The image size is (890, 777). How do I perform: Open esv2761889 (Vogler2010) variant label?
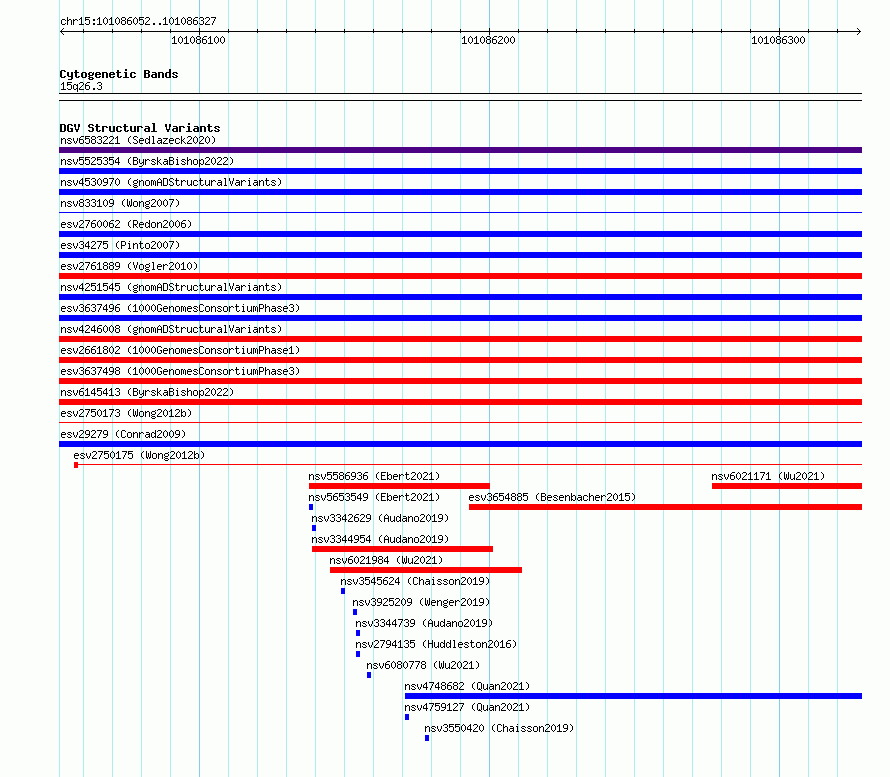pos(129,266)
